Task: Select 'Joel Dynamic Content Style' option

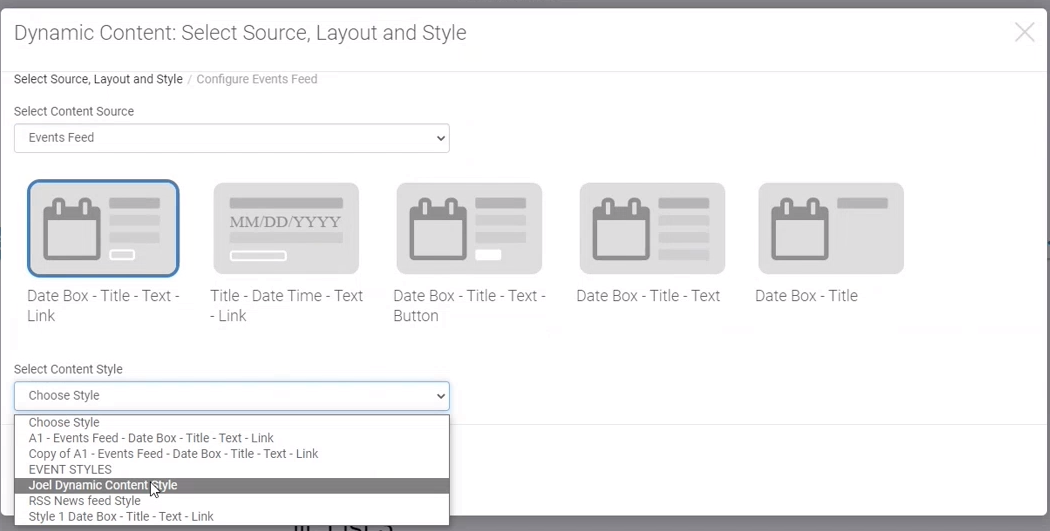Action: [x=103, y=486]
